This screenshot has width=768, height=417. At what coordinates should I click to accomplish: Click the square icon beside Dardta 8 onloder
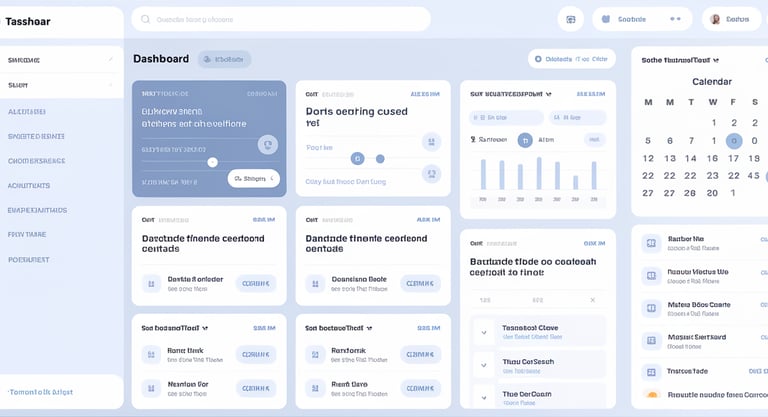(151, 284)
